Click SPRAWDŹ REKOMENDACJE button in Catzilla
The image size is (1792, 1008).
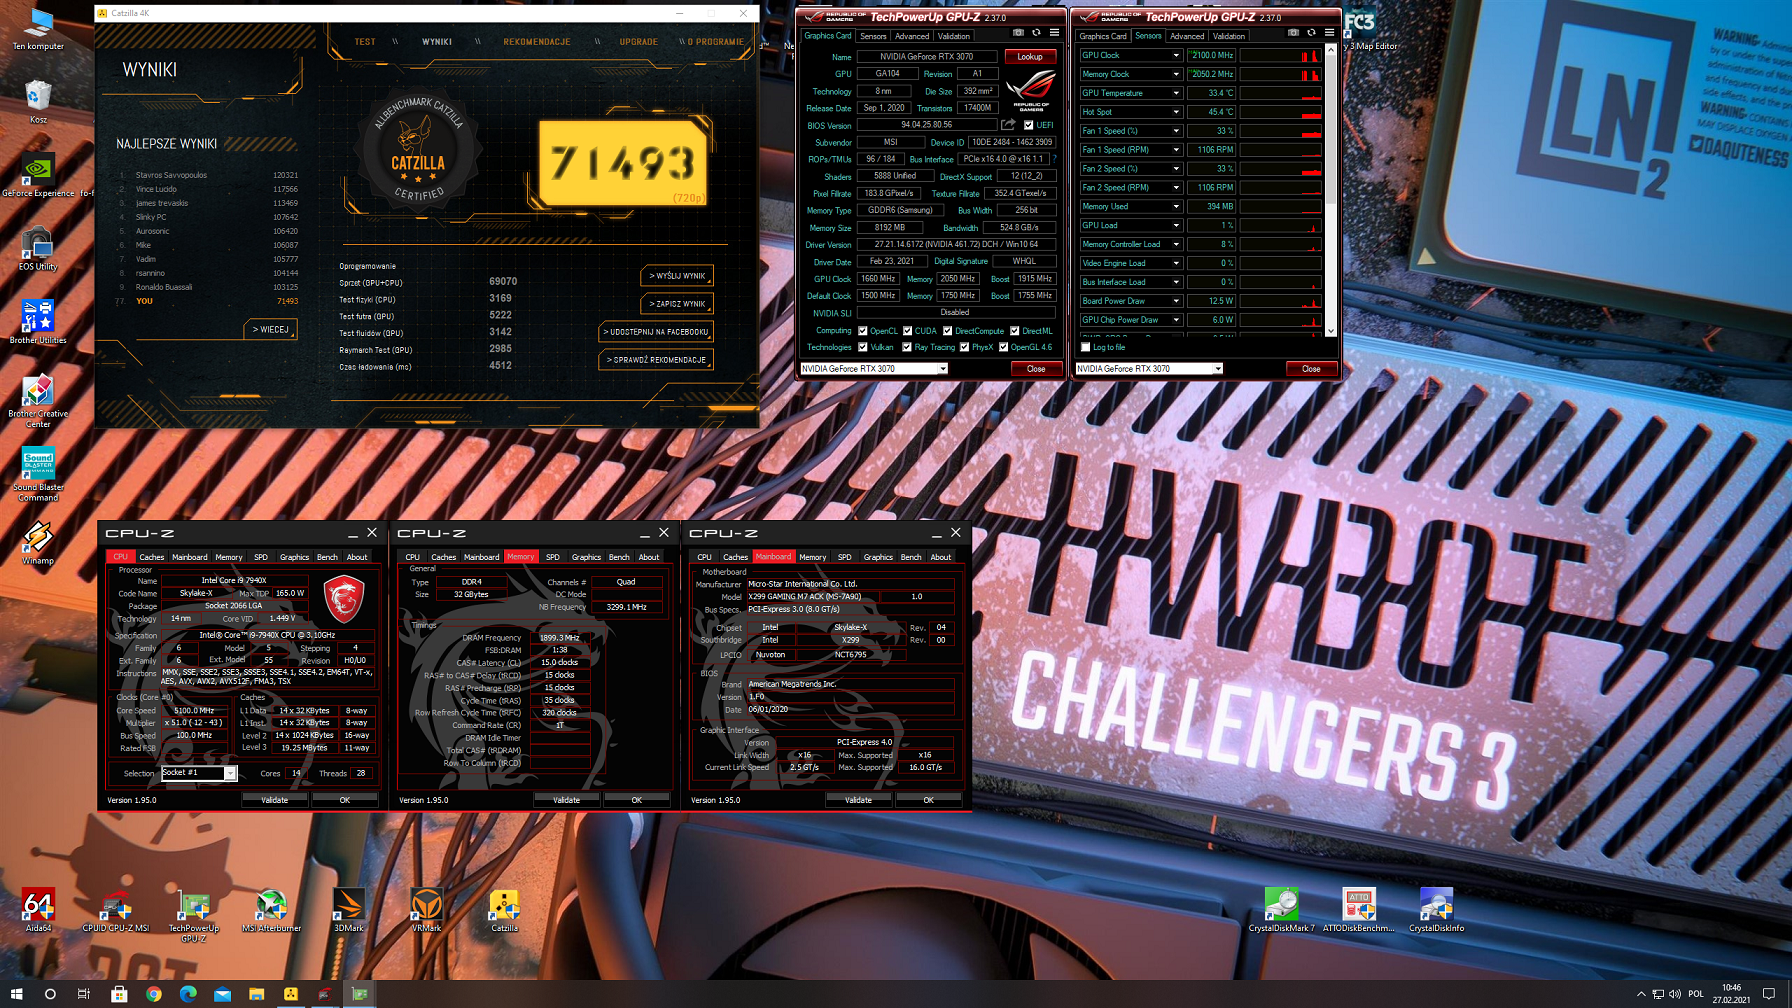coord(656,360)
